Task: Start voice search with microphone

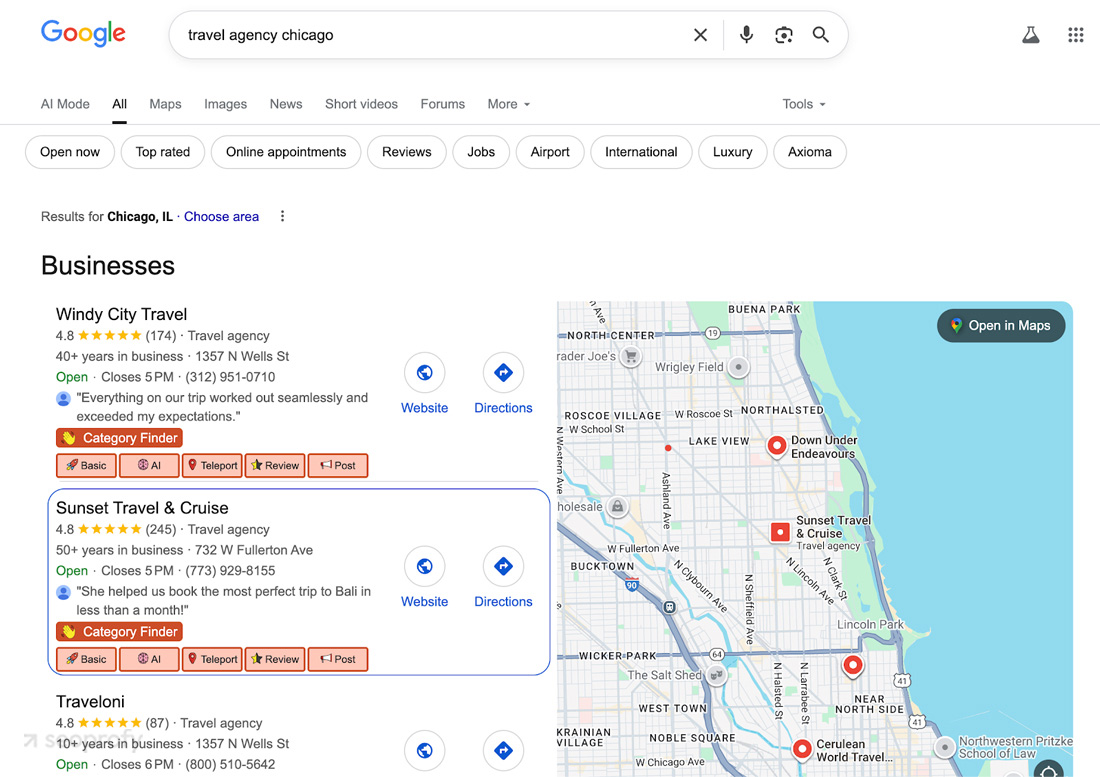Action: [746, 35]
